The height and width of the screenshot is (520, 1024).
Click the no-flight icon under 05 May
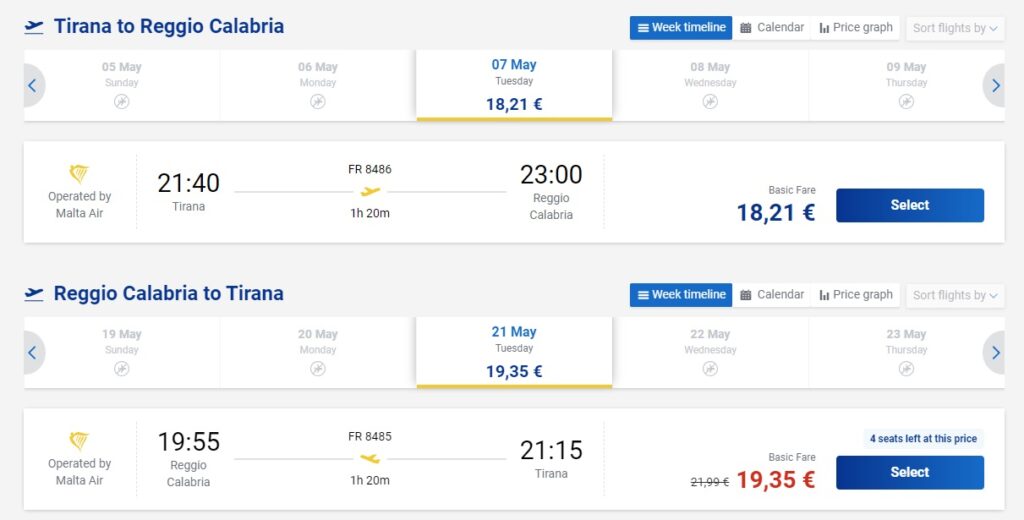pyautogui.click(x=122, y=101)
